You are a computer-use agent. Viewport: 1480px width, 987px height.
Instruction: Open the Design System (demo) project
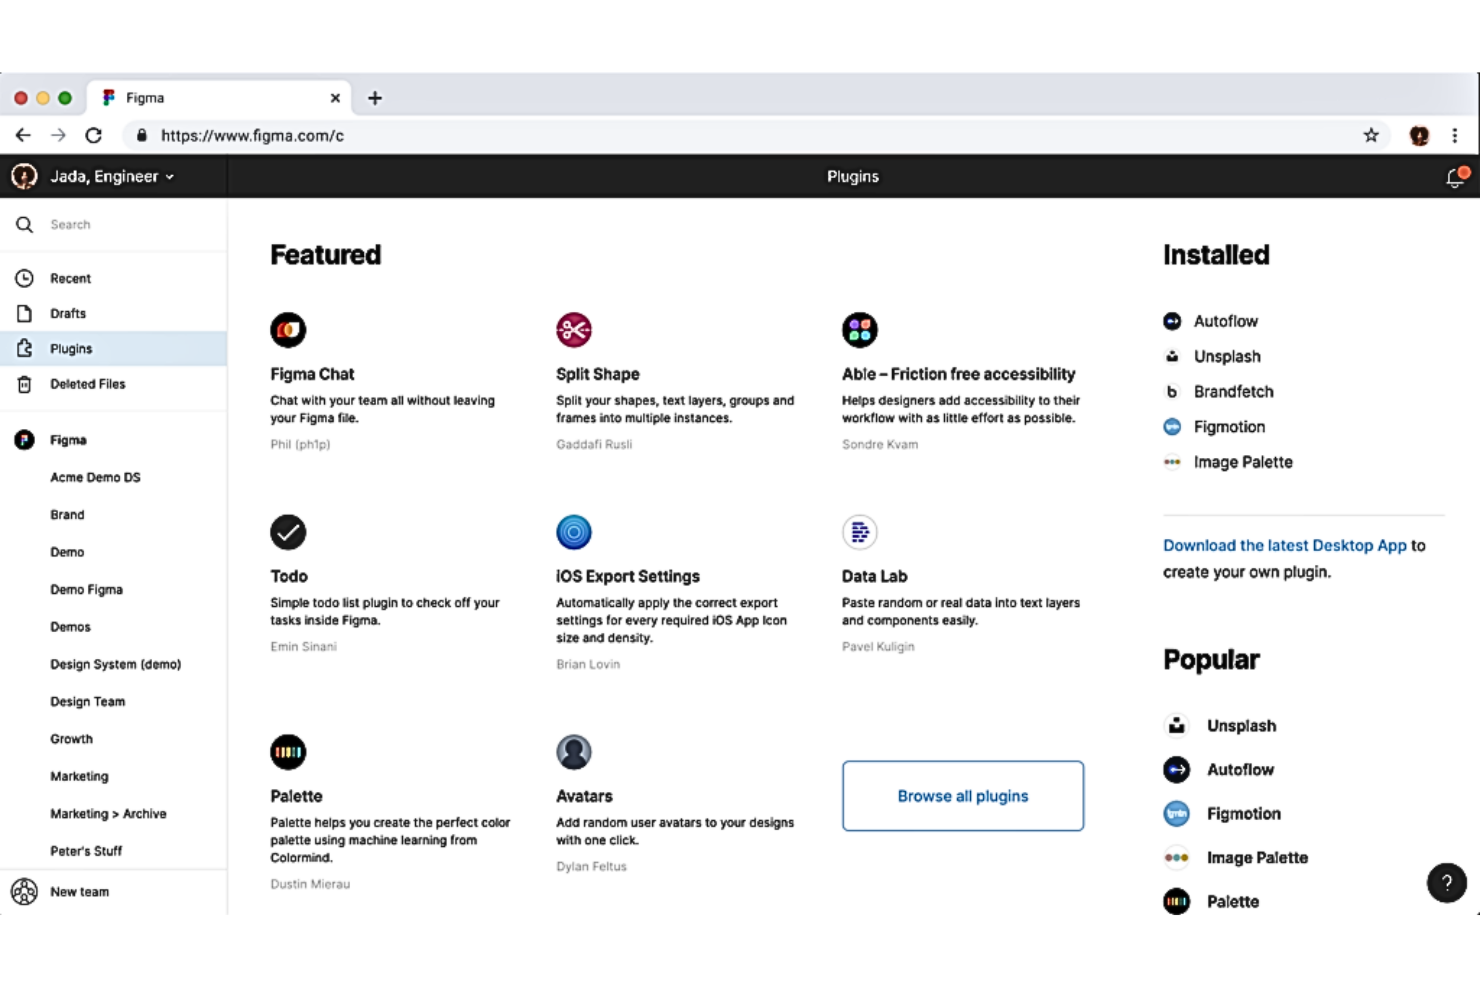tap(115, 665)
